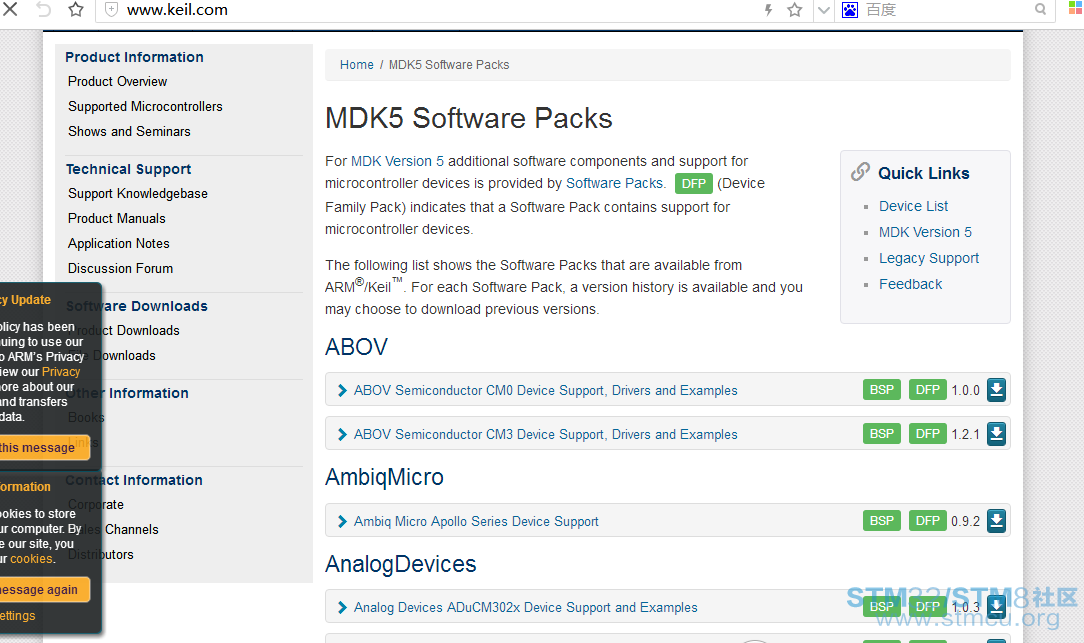Open Supported Microcontrollers in sidebar
This screenshot has width=1084, height=643.
pyautogui.click(x=145, y=106)
